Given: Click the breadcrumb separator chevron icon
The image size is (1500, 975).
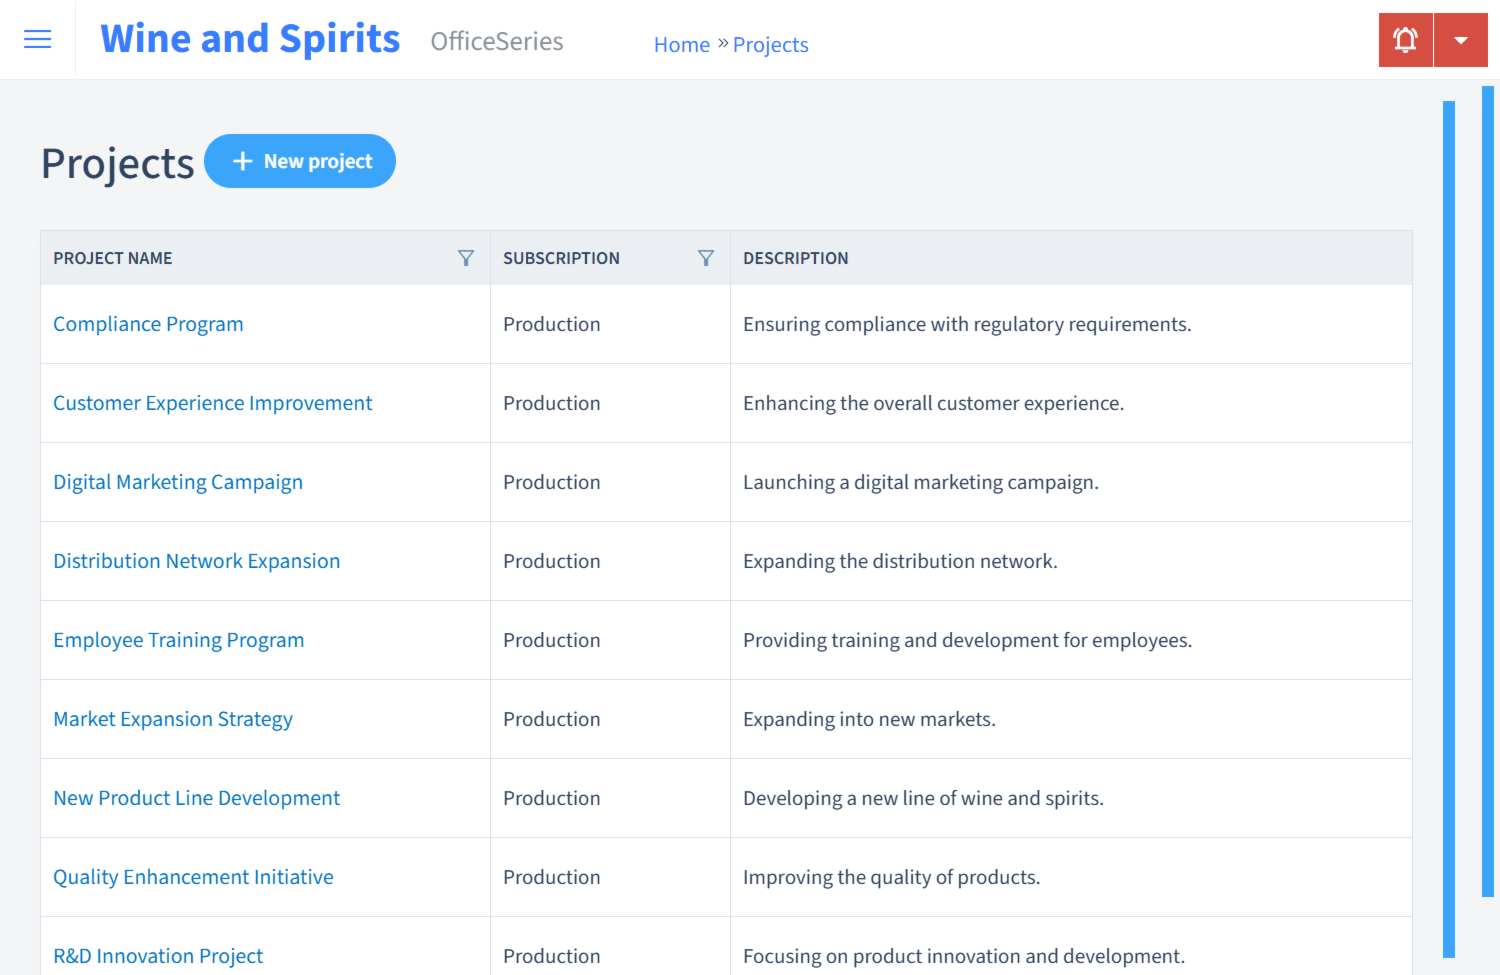Looking at the screenshot, I should [721, 44].
